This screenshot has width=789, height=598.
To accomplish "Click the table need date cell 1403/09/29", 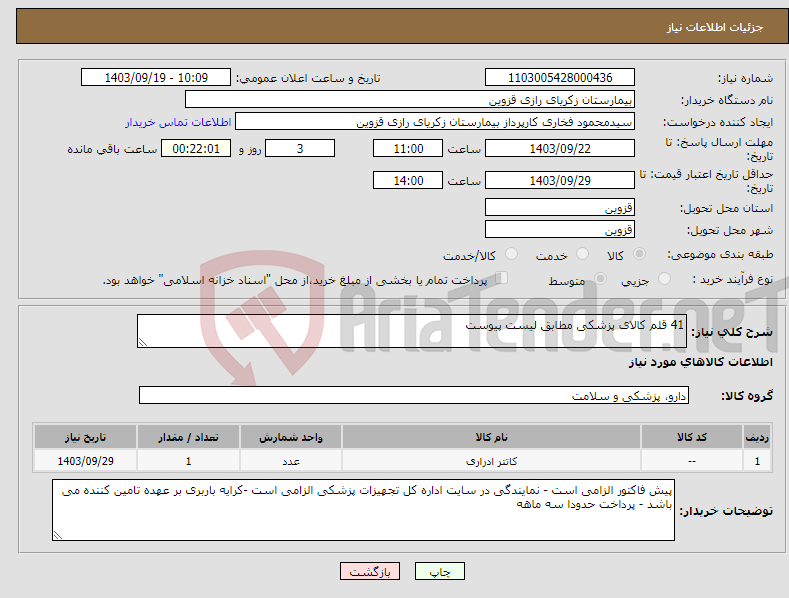I will (x=86, y=461).
